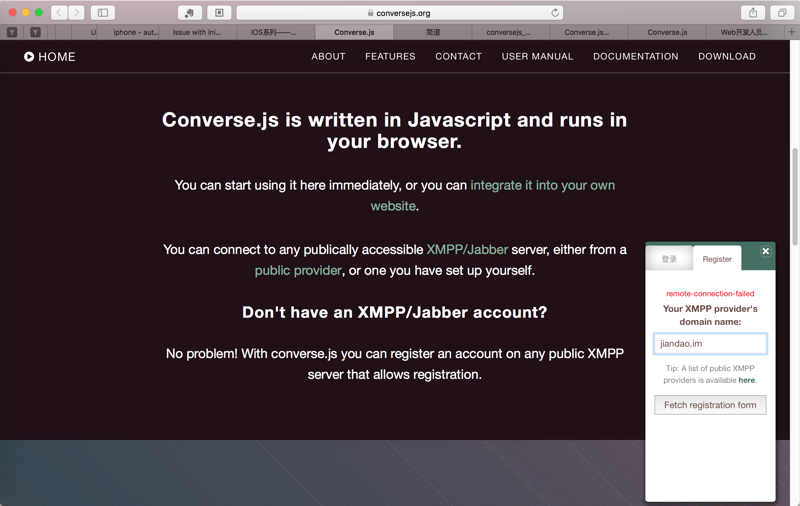Click the 'Don't have an XMPP/Jabber account?' heading
800x506 pixels.
[394, 312]
